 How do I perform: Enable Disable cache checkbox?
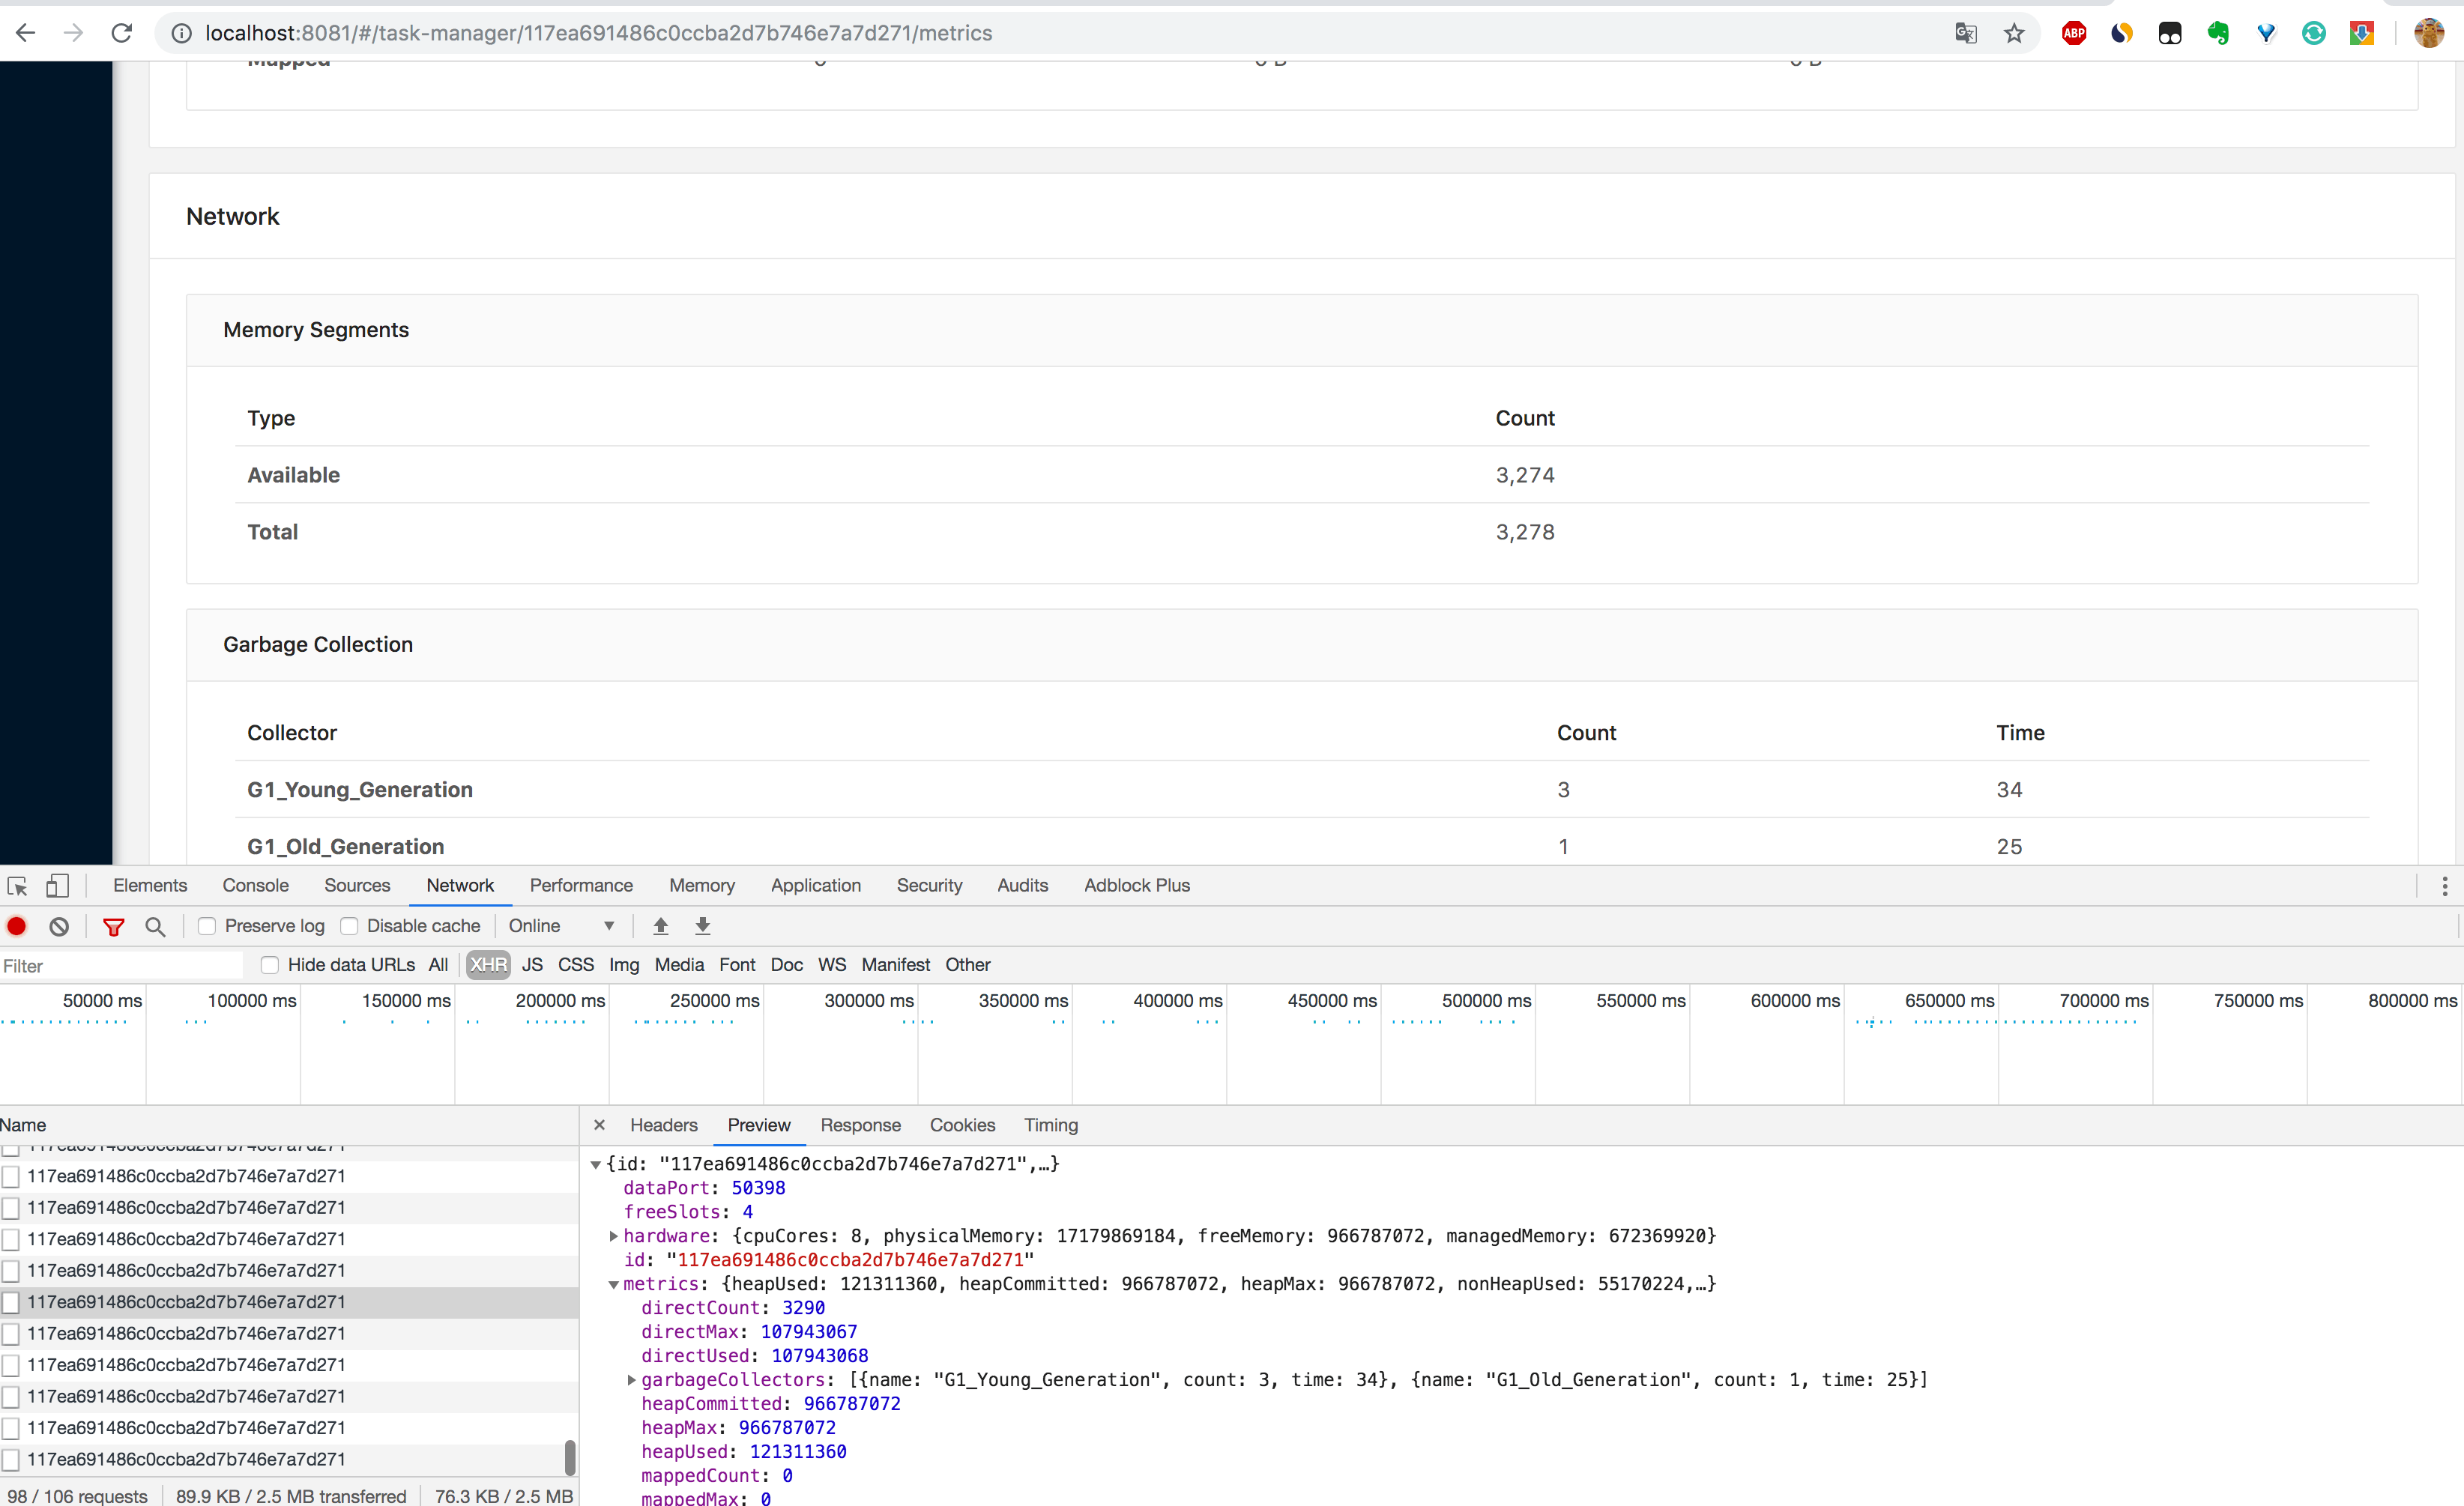pyautogui.click(x=349, y=926)
